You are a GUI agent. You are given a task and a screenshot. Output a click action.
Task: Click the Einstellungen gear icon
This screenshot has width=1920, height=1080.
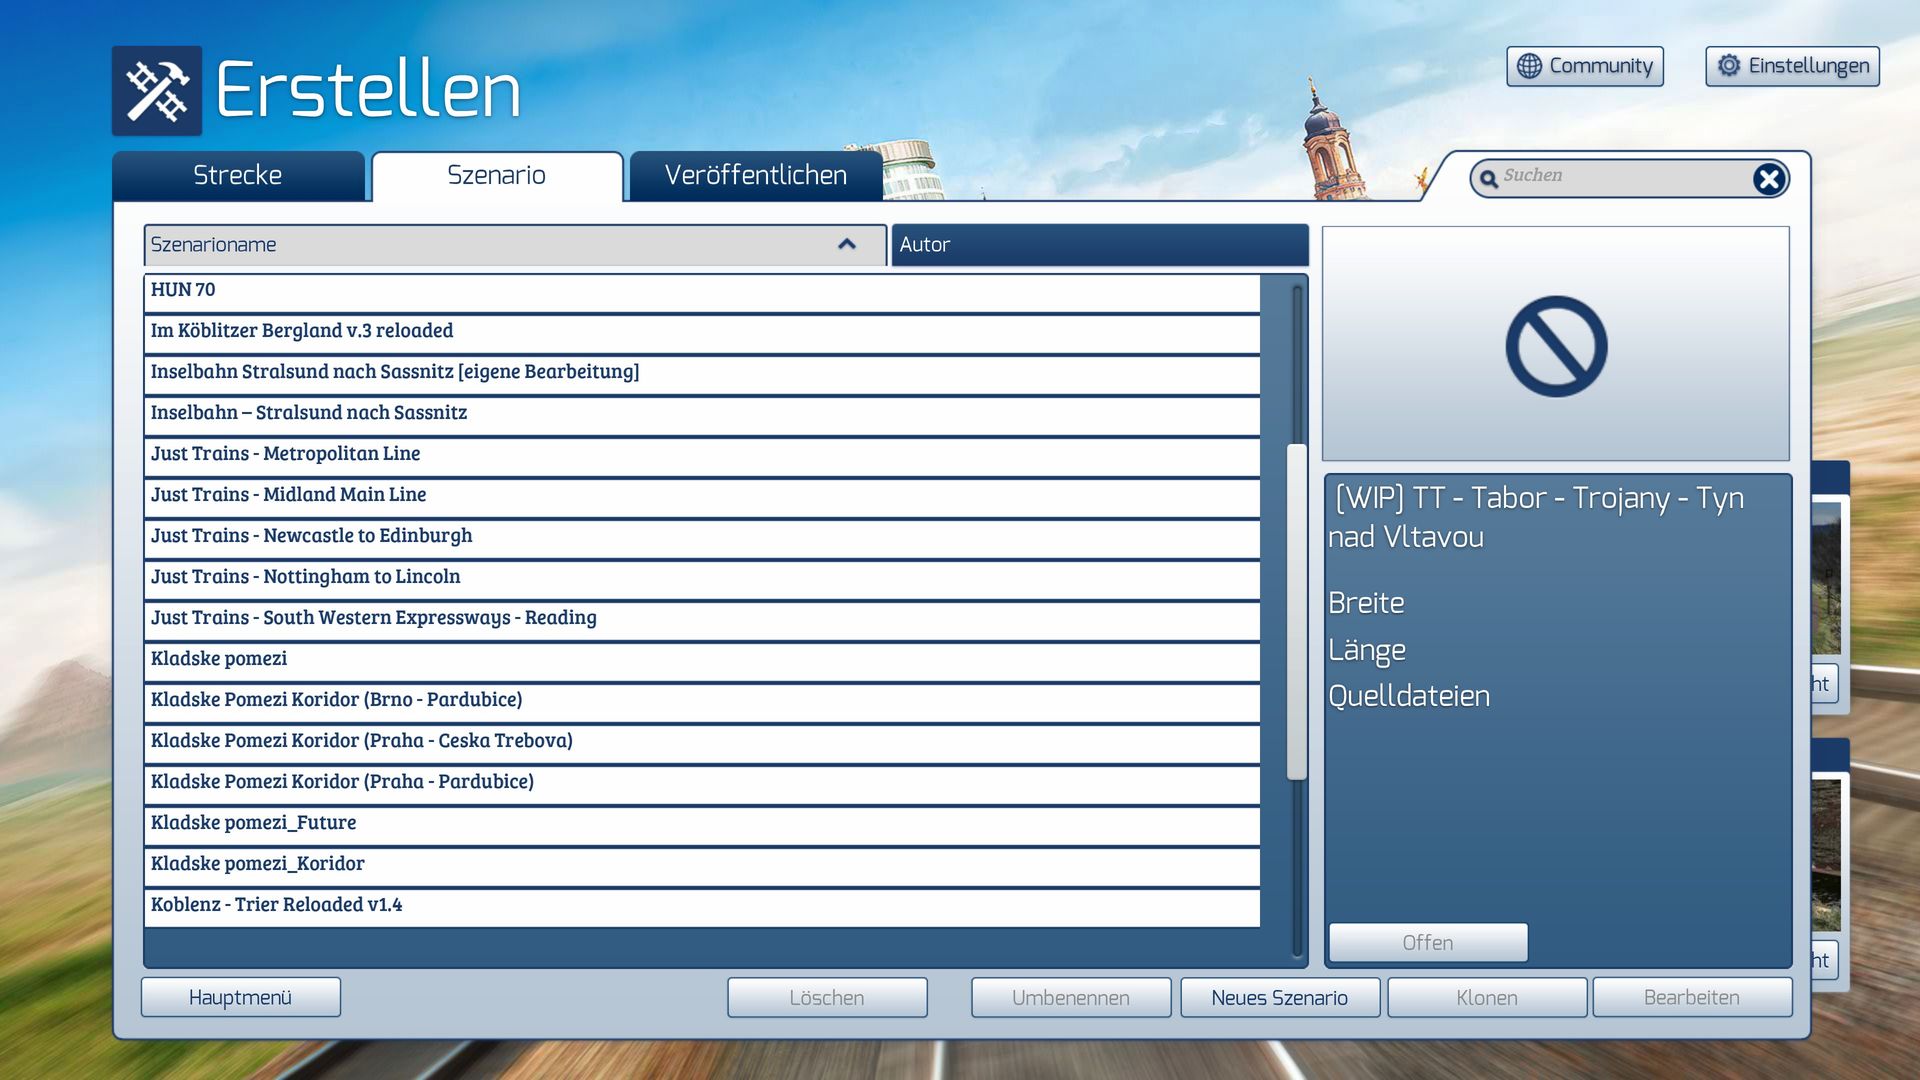click(x=1728, y=66)
